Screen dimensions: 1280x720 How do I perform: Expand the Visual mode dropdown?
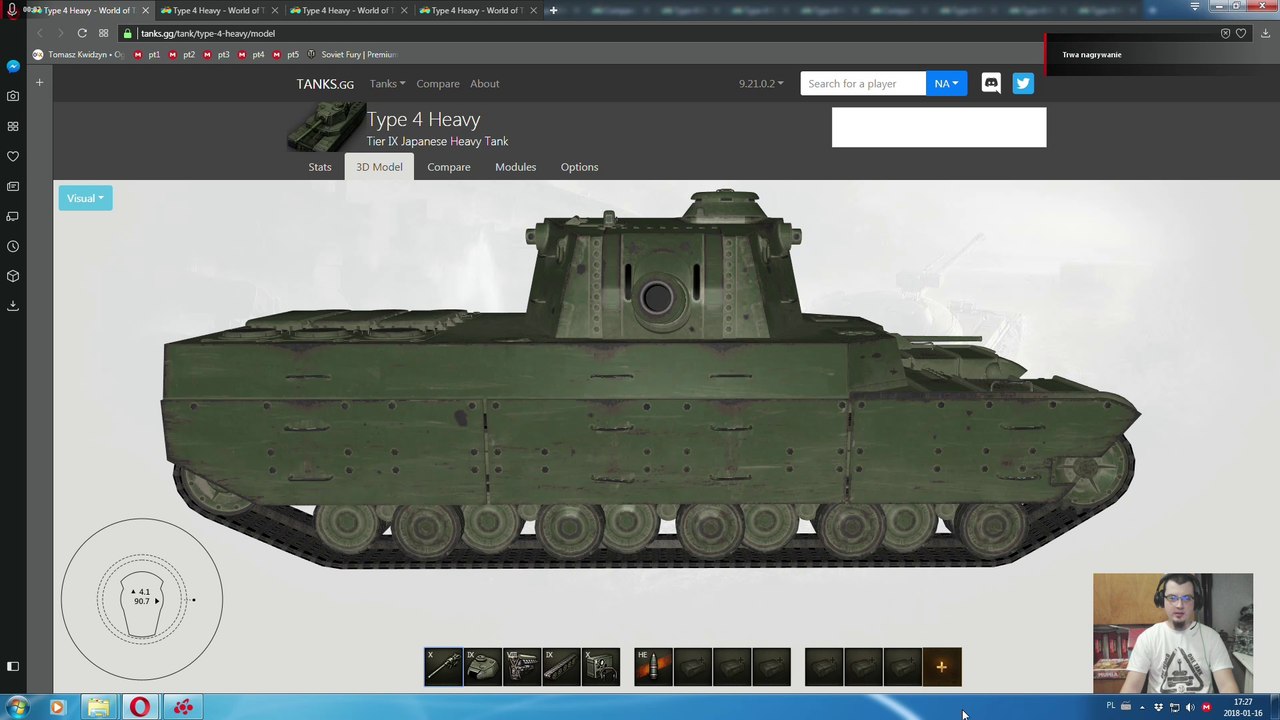85,198
